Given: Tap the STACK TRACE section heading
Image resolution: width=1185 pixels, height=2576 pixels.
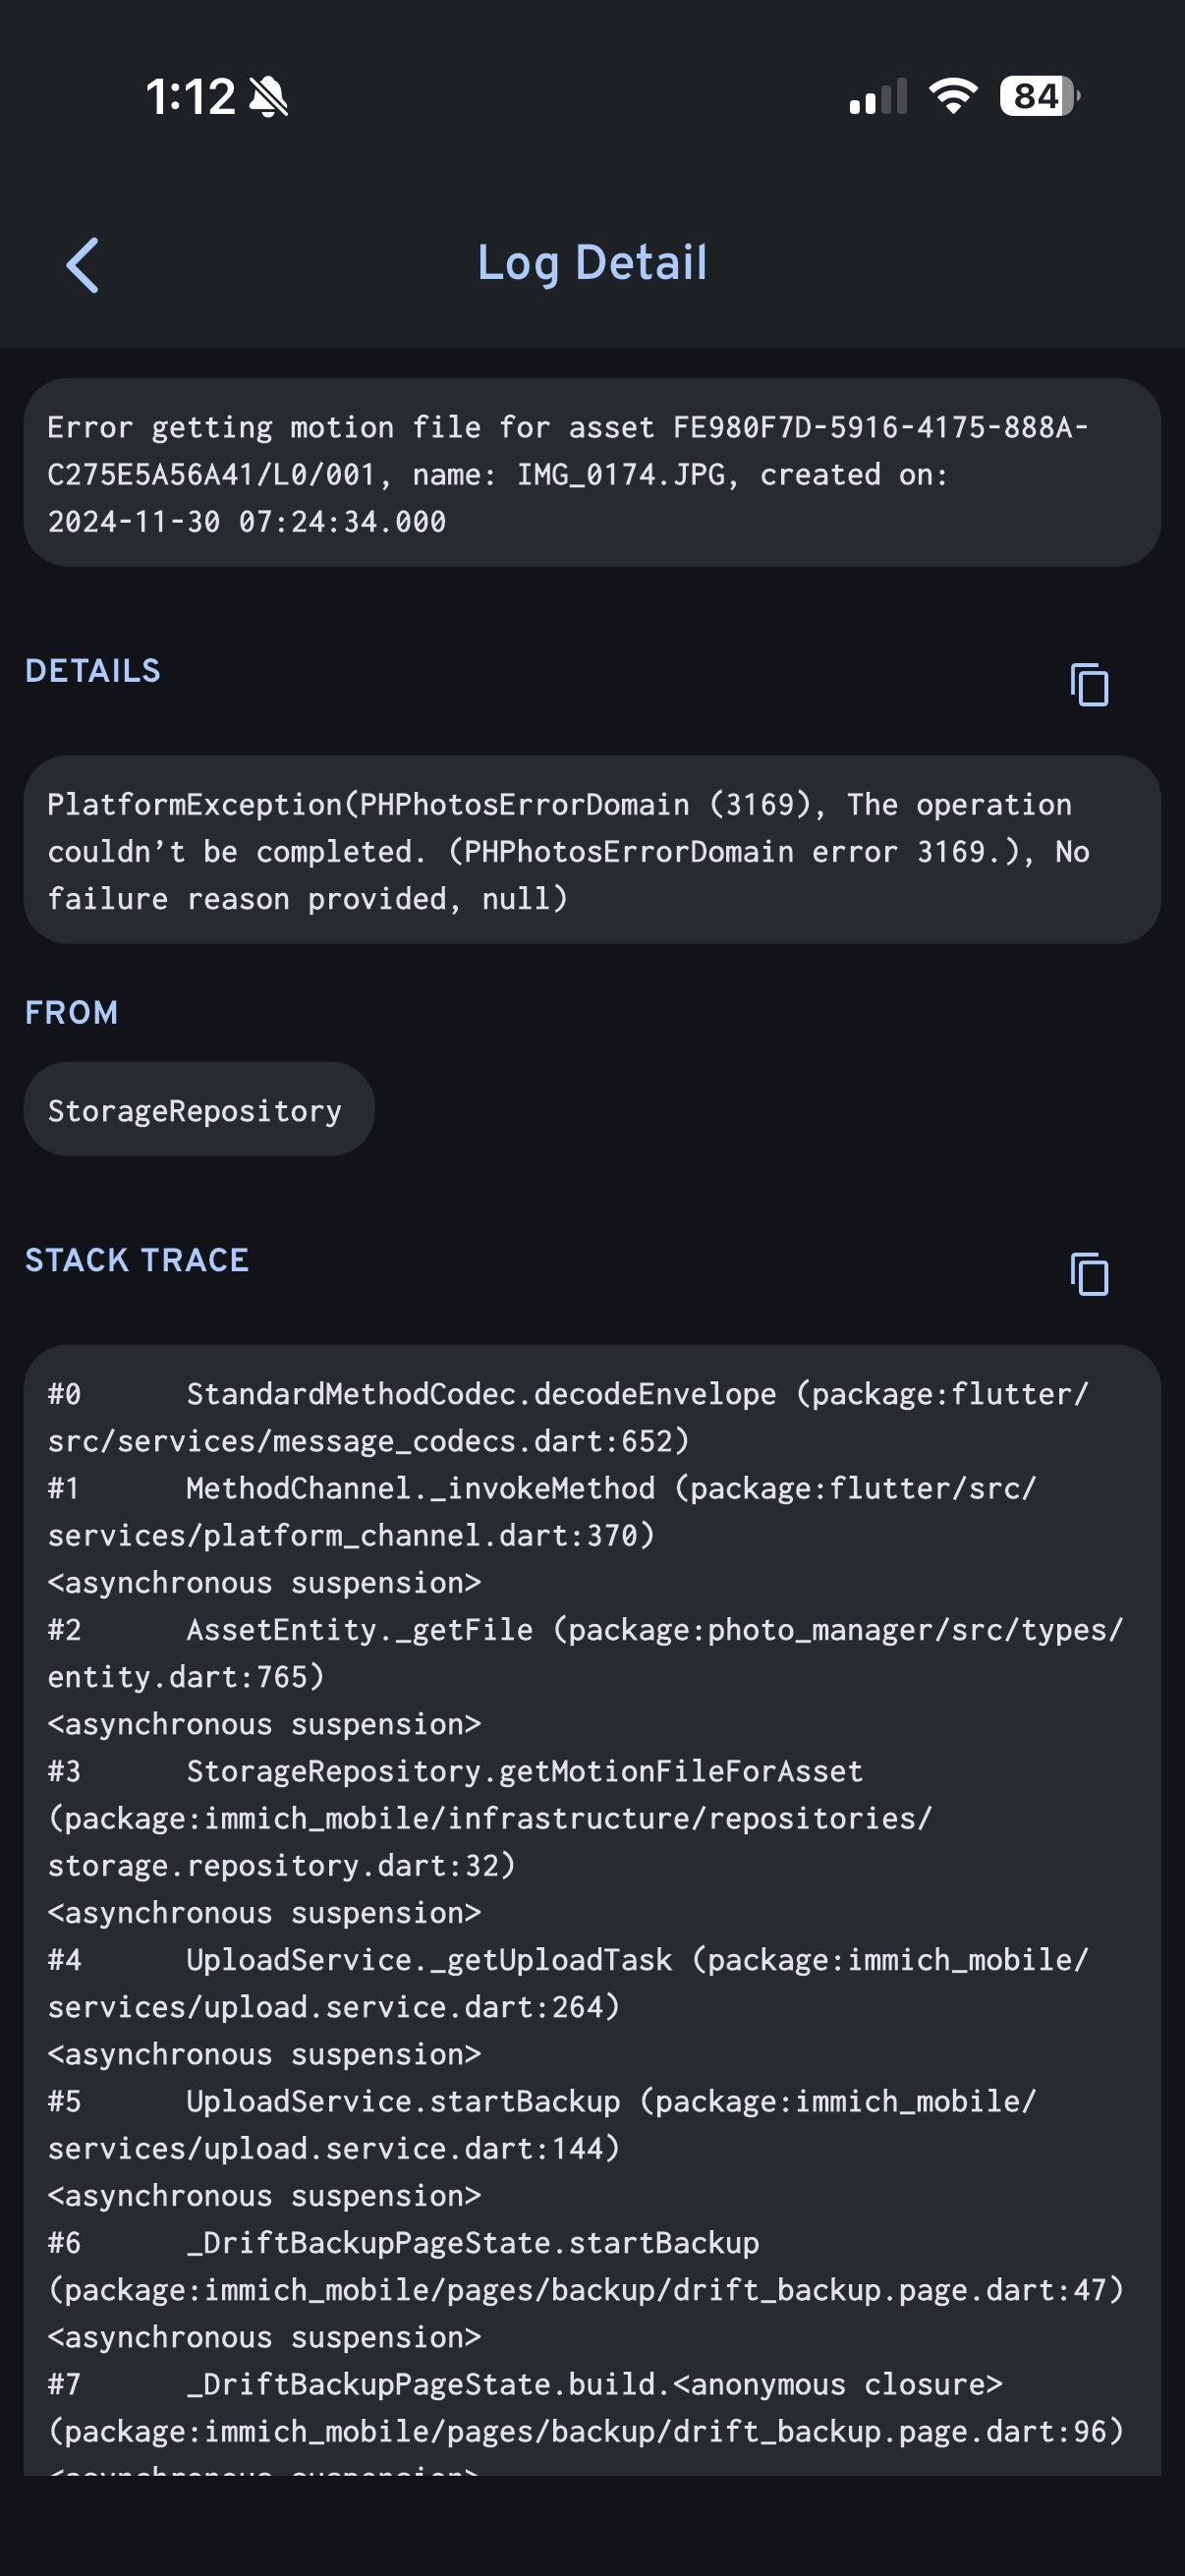Looking at the screenshot, I should point(137,1260).
